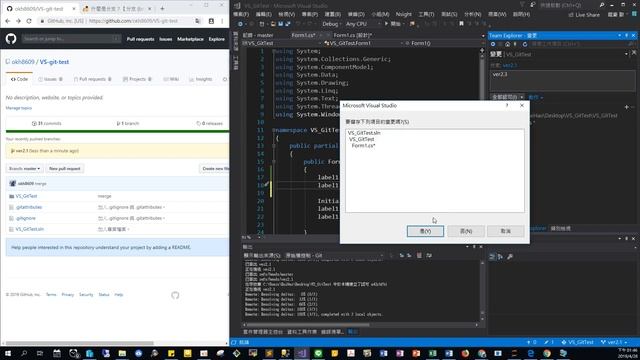Select Form1.cs* in the dialog list

pos(363,146)
